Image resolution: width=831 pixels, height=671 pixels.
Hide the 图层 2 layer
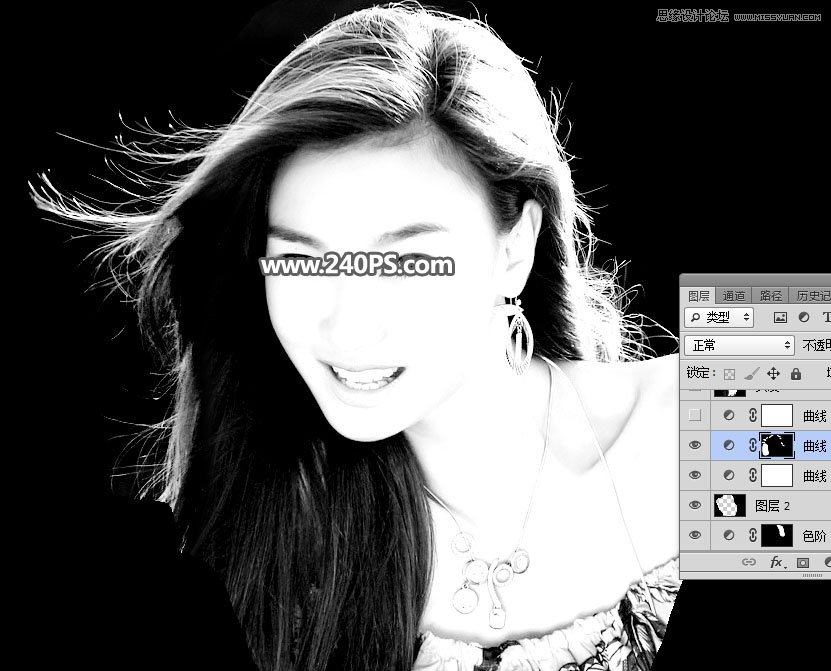(695, 506)
